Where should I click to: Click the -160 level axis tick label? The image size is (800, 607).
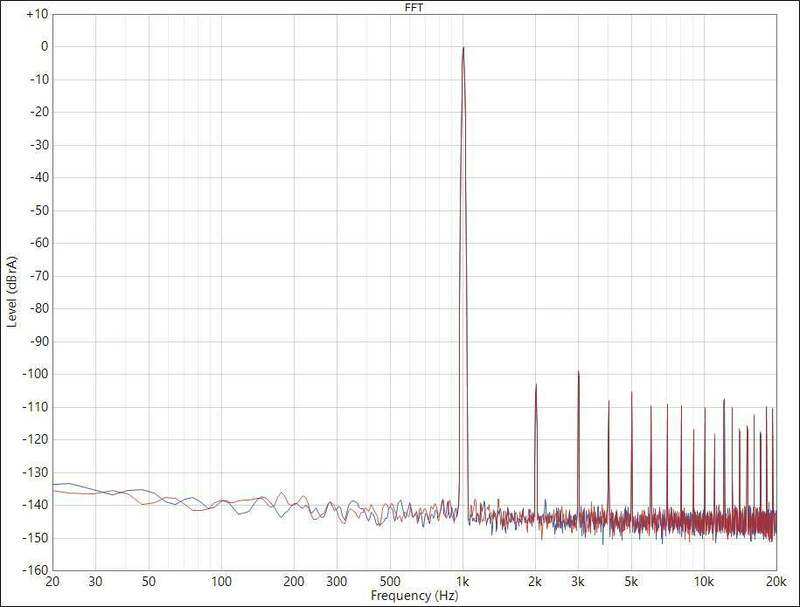34,572
